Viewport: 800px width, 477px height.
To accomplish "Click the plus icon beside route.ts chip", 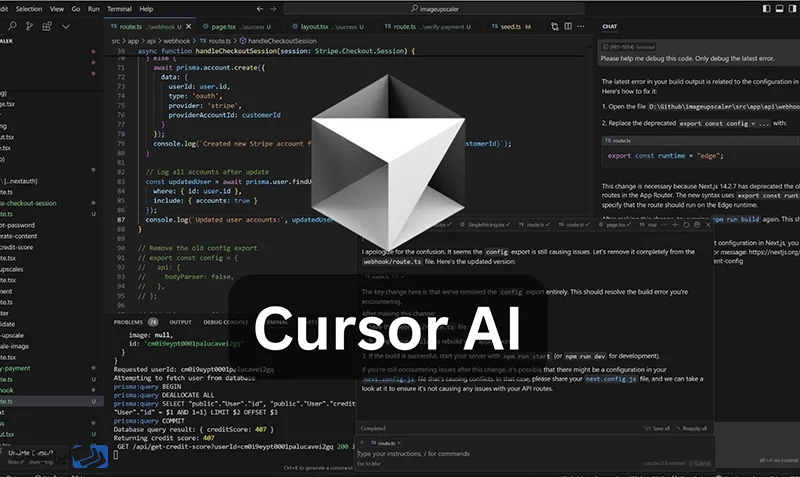I will pyautogui.click(x=362, y=443).
